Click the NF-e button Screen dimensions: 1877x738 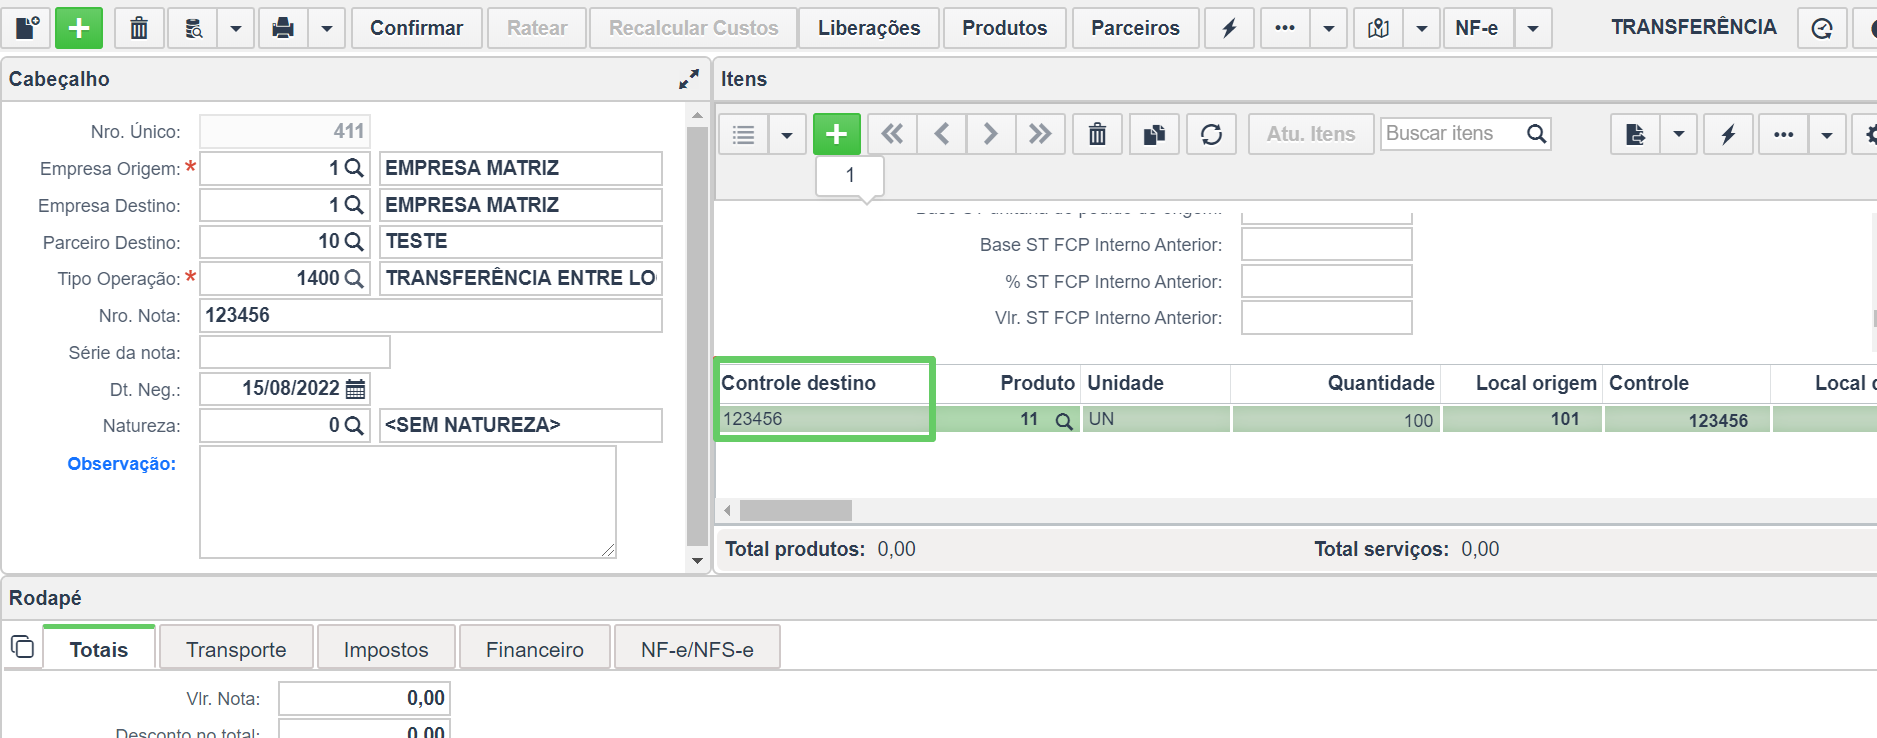coord(1477,28)
